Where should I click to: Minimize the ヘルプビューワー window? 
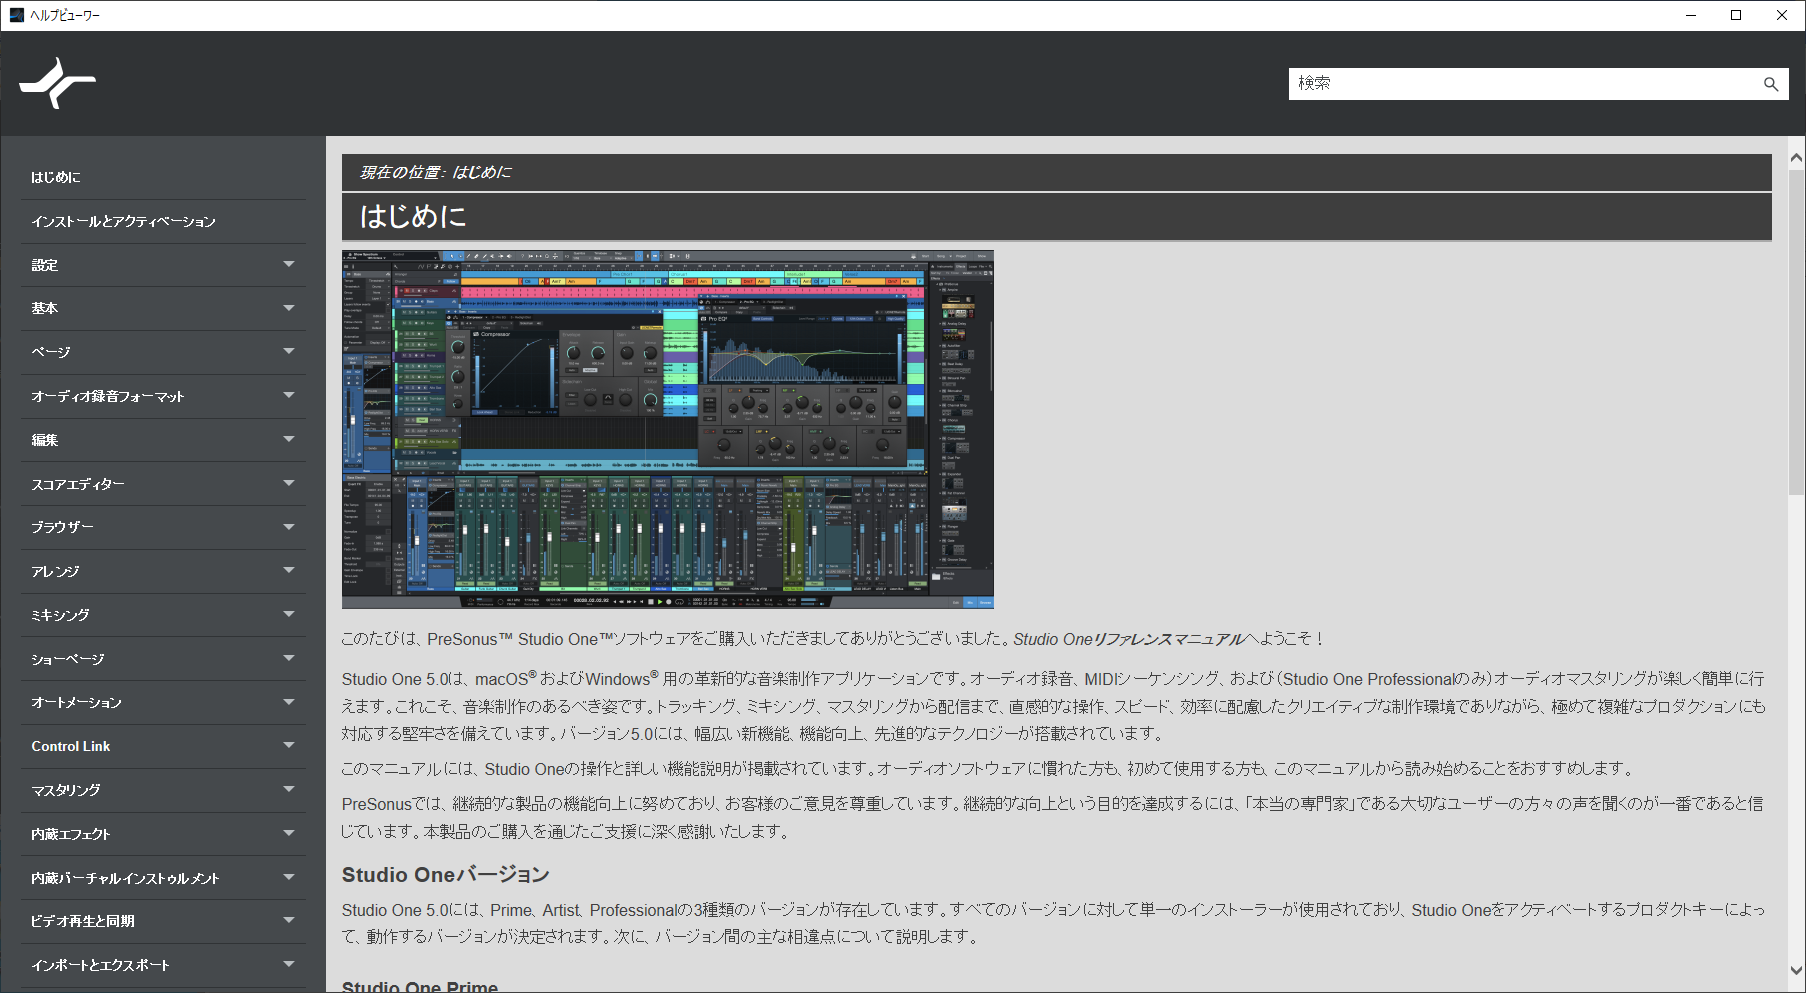(1691, 15)
